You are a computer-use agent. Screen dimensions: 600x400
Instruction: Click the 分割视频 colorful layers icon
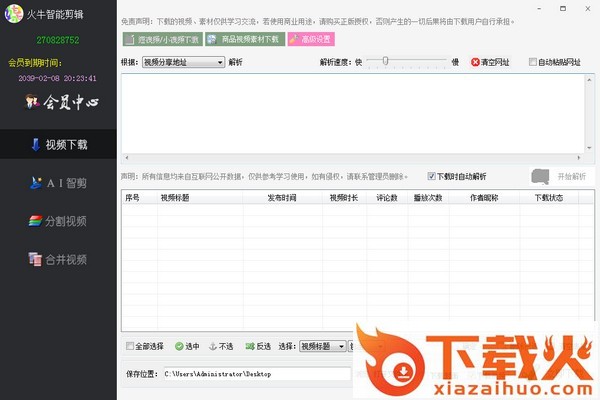pyautogui.click(x=36, y=221)
